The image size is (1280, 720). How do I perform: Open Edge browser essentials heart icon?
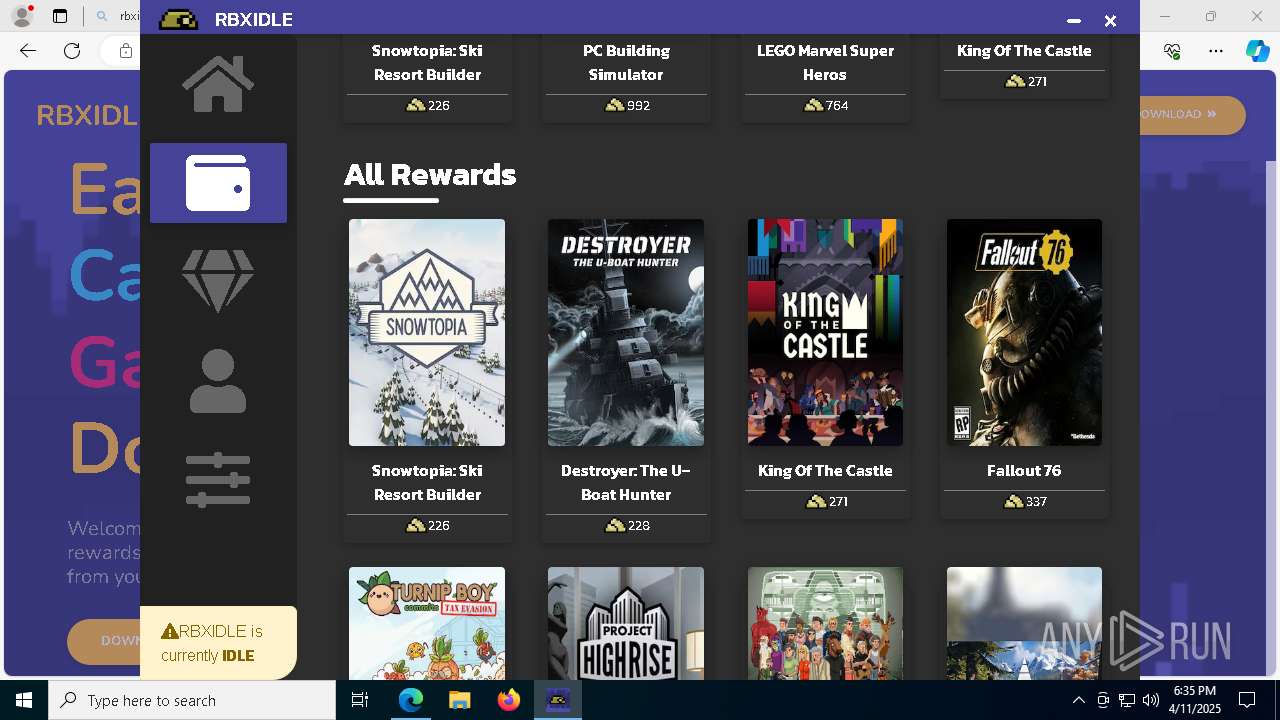coord(1172,51)
